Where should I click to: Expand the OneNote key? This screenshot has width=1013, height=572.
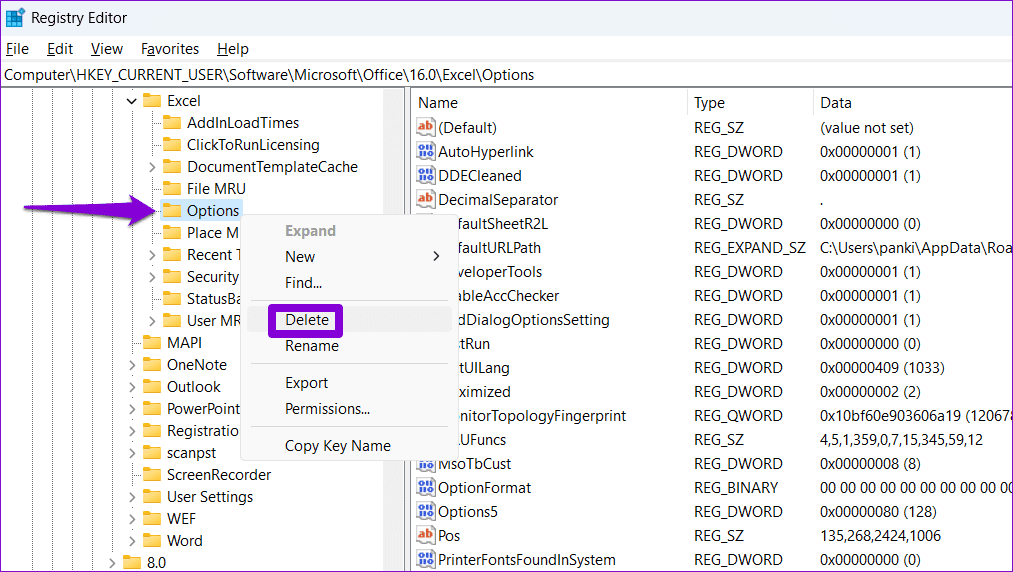tap(132, 365)
